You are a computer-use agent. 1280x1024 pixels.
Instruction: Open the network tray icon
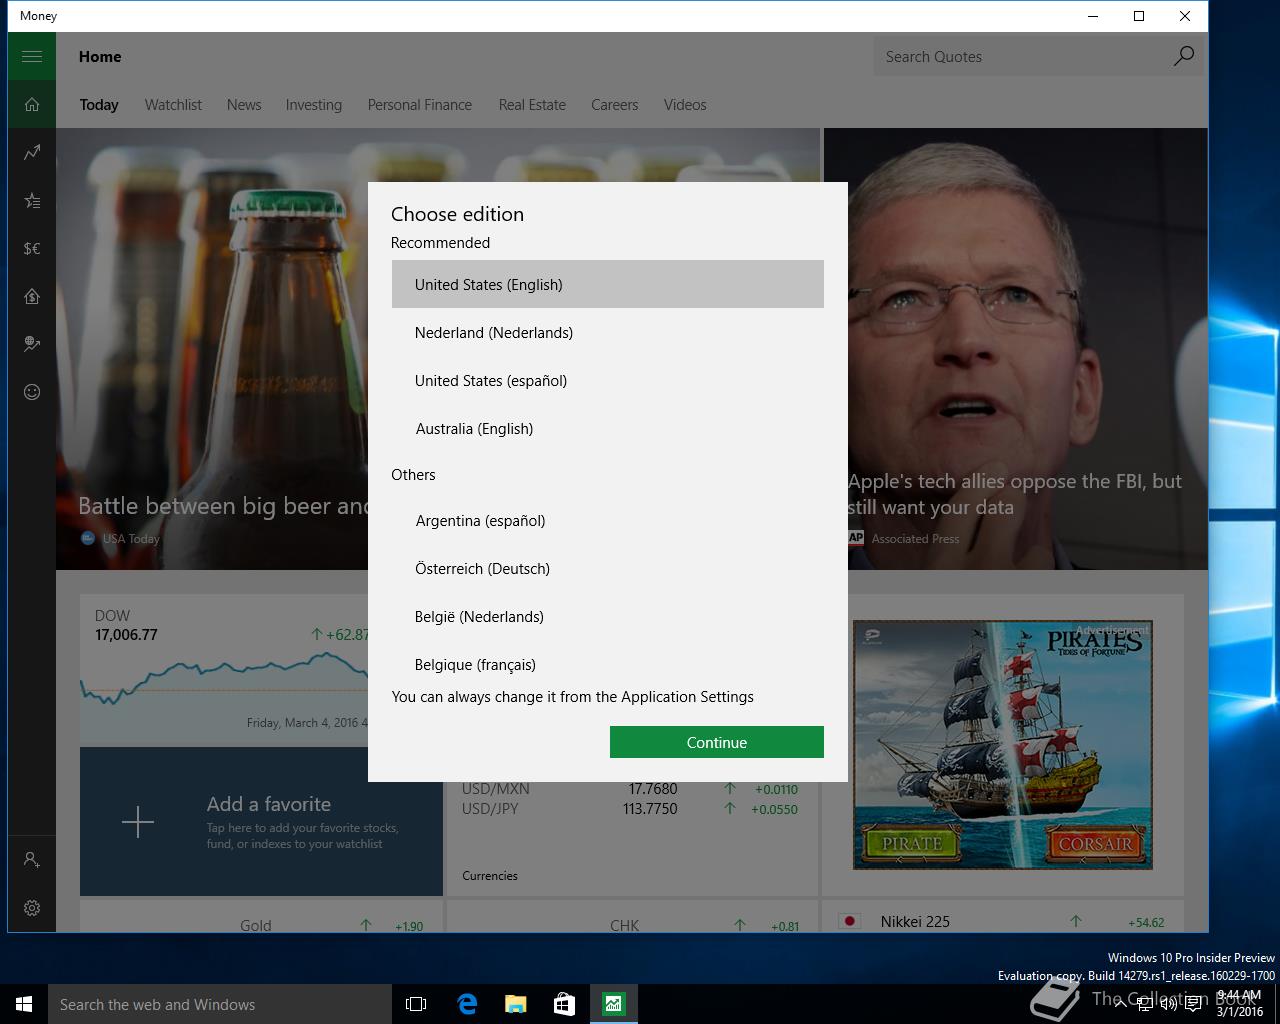tap(1145, 1004)
